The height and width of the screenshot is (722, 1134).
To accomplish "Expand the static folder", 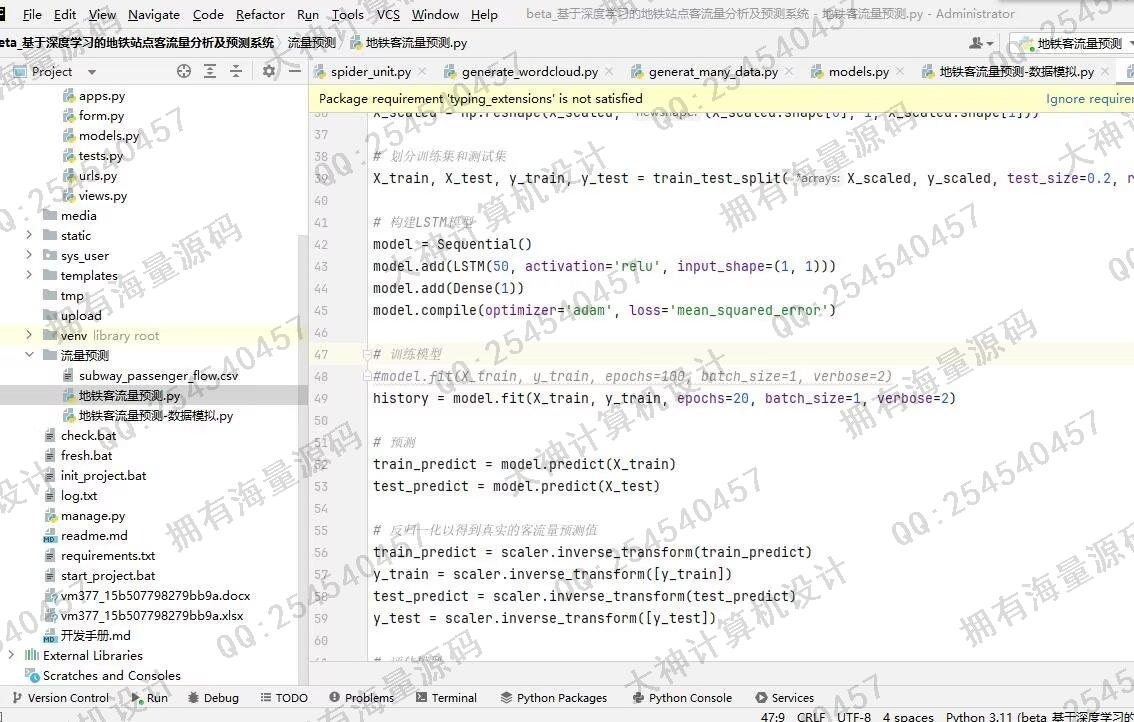I will tap(29, 235).
